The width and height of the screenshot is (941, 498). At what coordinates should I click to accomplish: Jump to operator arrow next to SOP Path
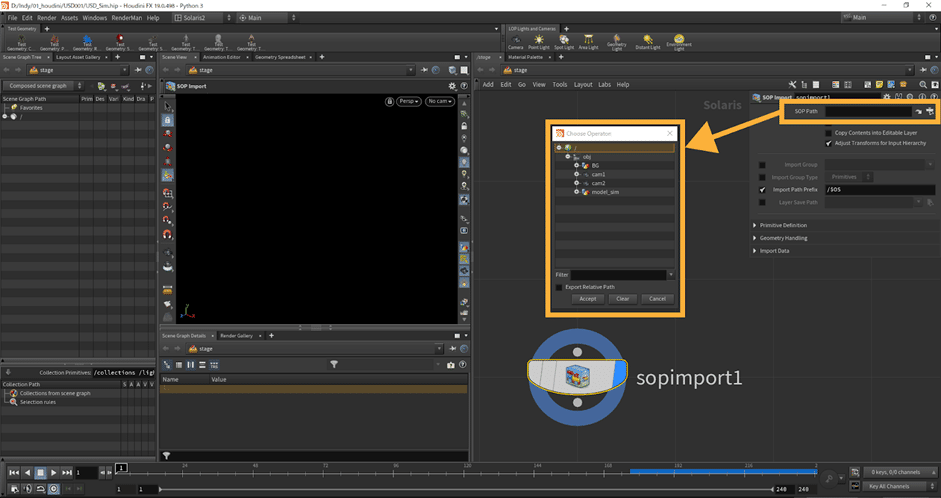point(918,111)
